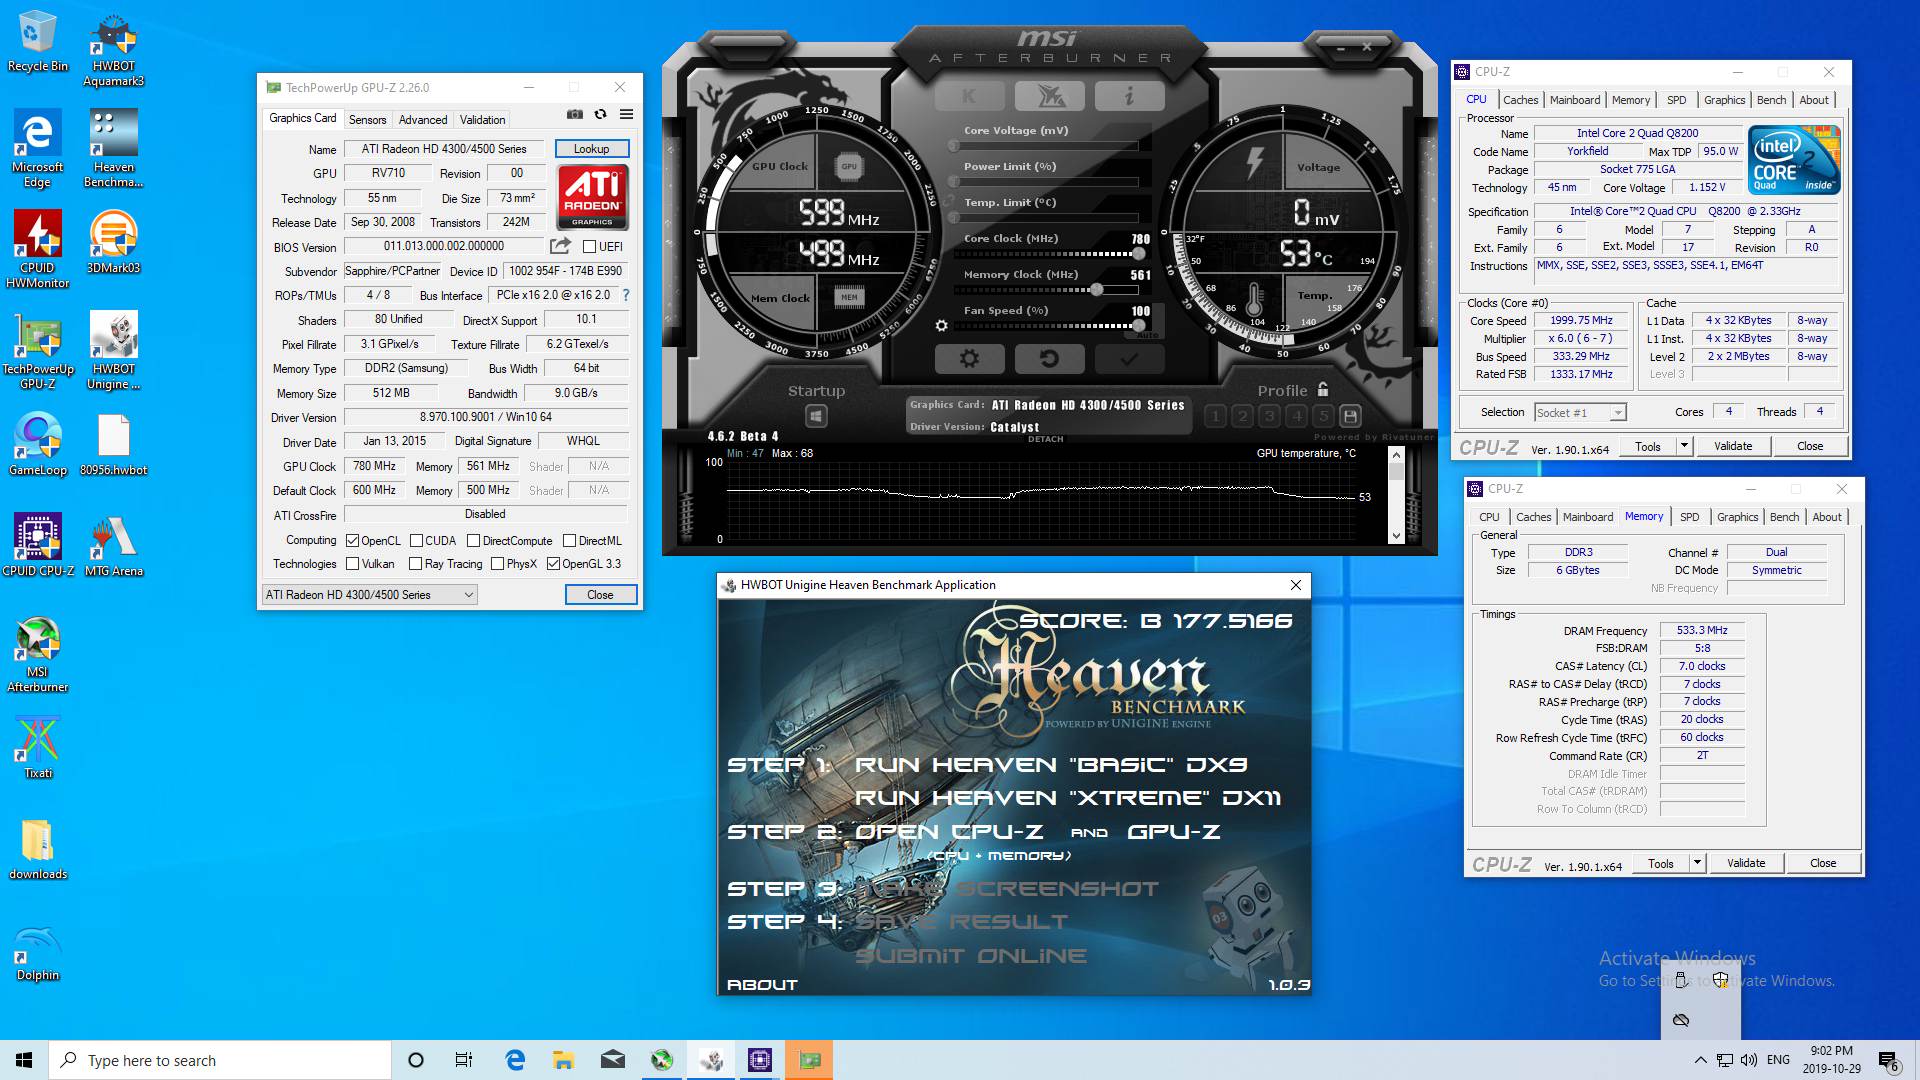Open Mainboard tab in upper CPU-Z
This screenshot has width=1920, height=1080.
1575,100
